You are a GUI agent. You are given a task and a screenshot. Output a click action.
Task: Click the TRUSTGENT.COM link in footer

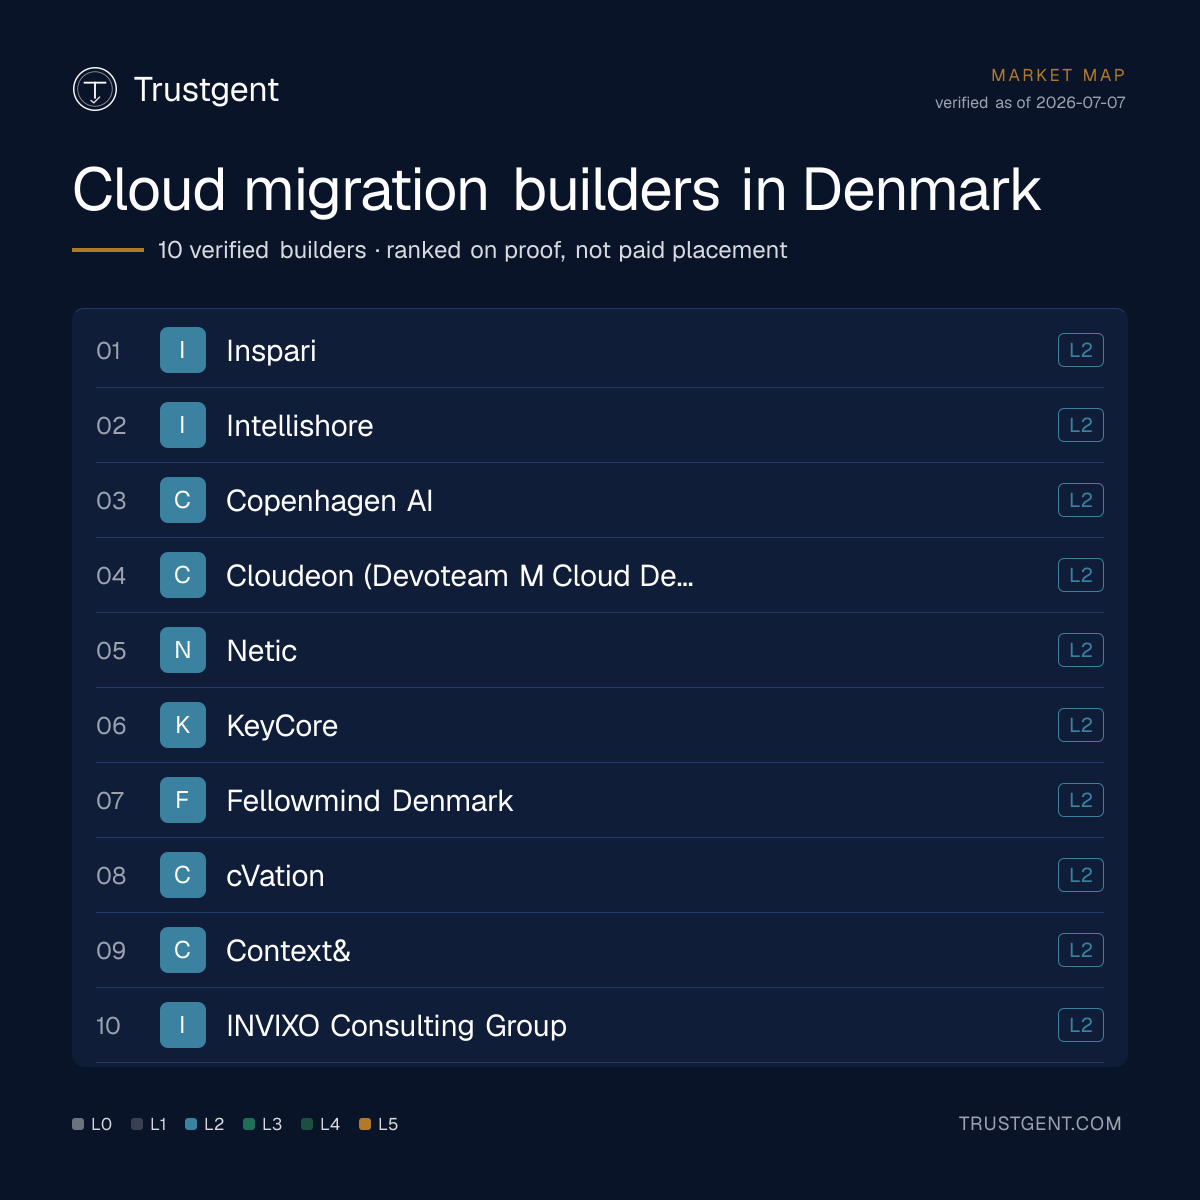(1040, 1124)
